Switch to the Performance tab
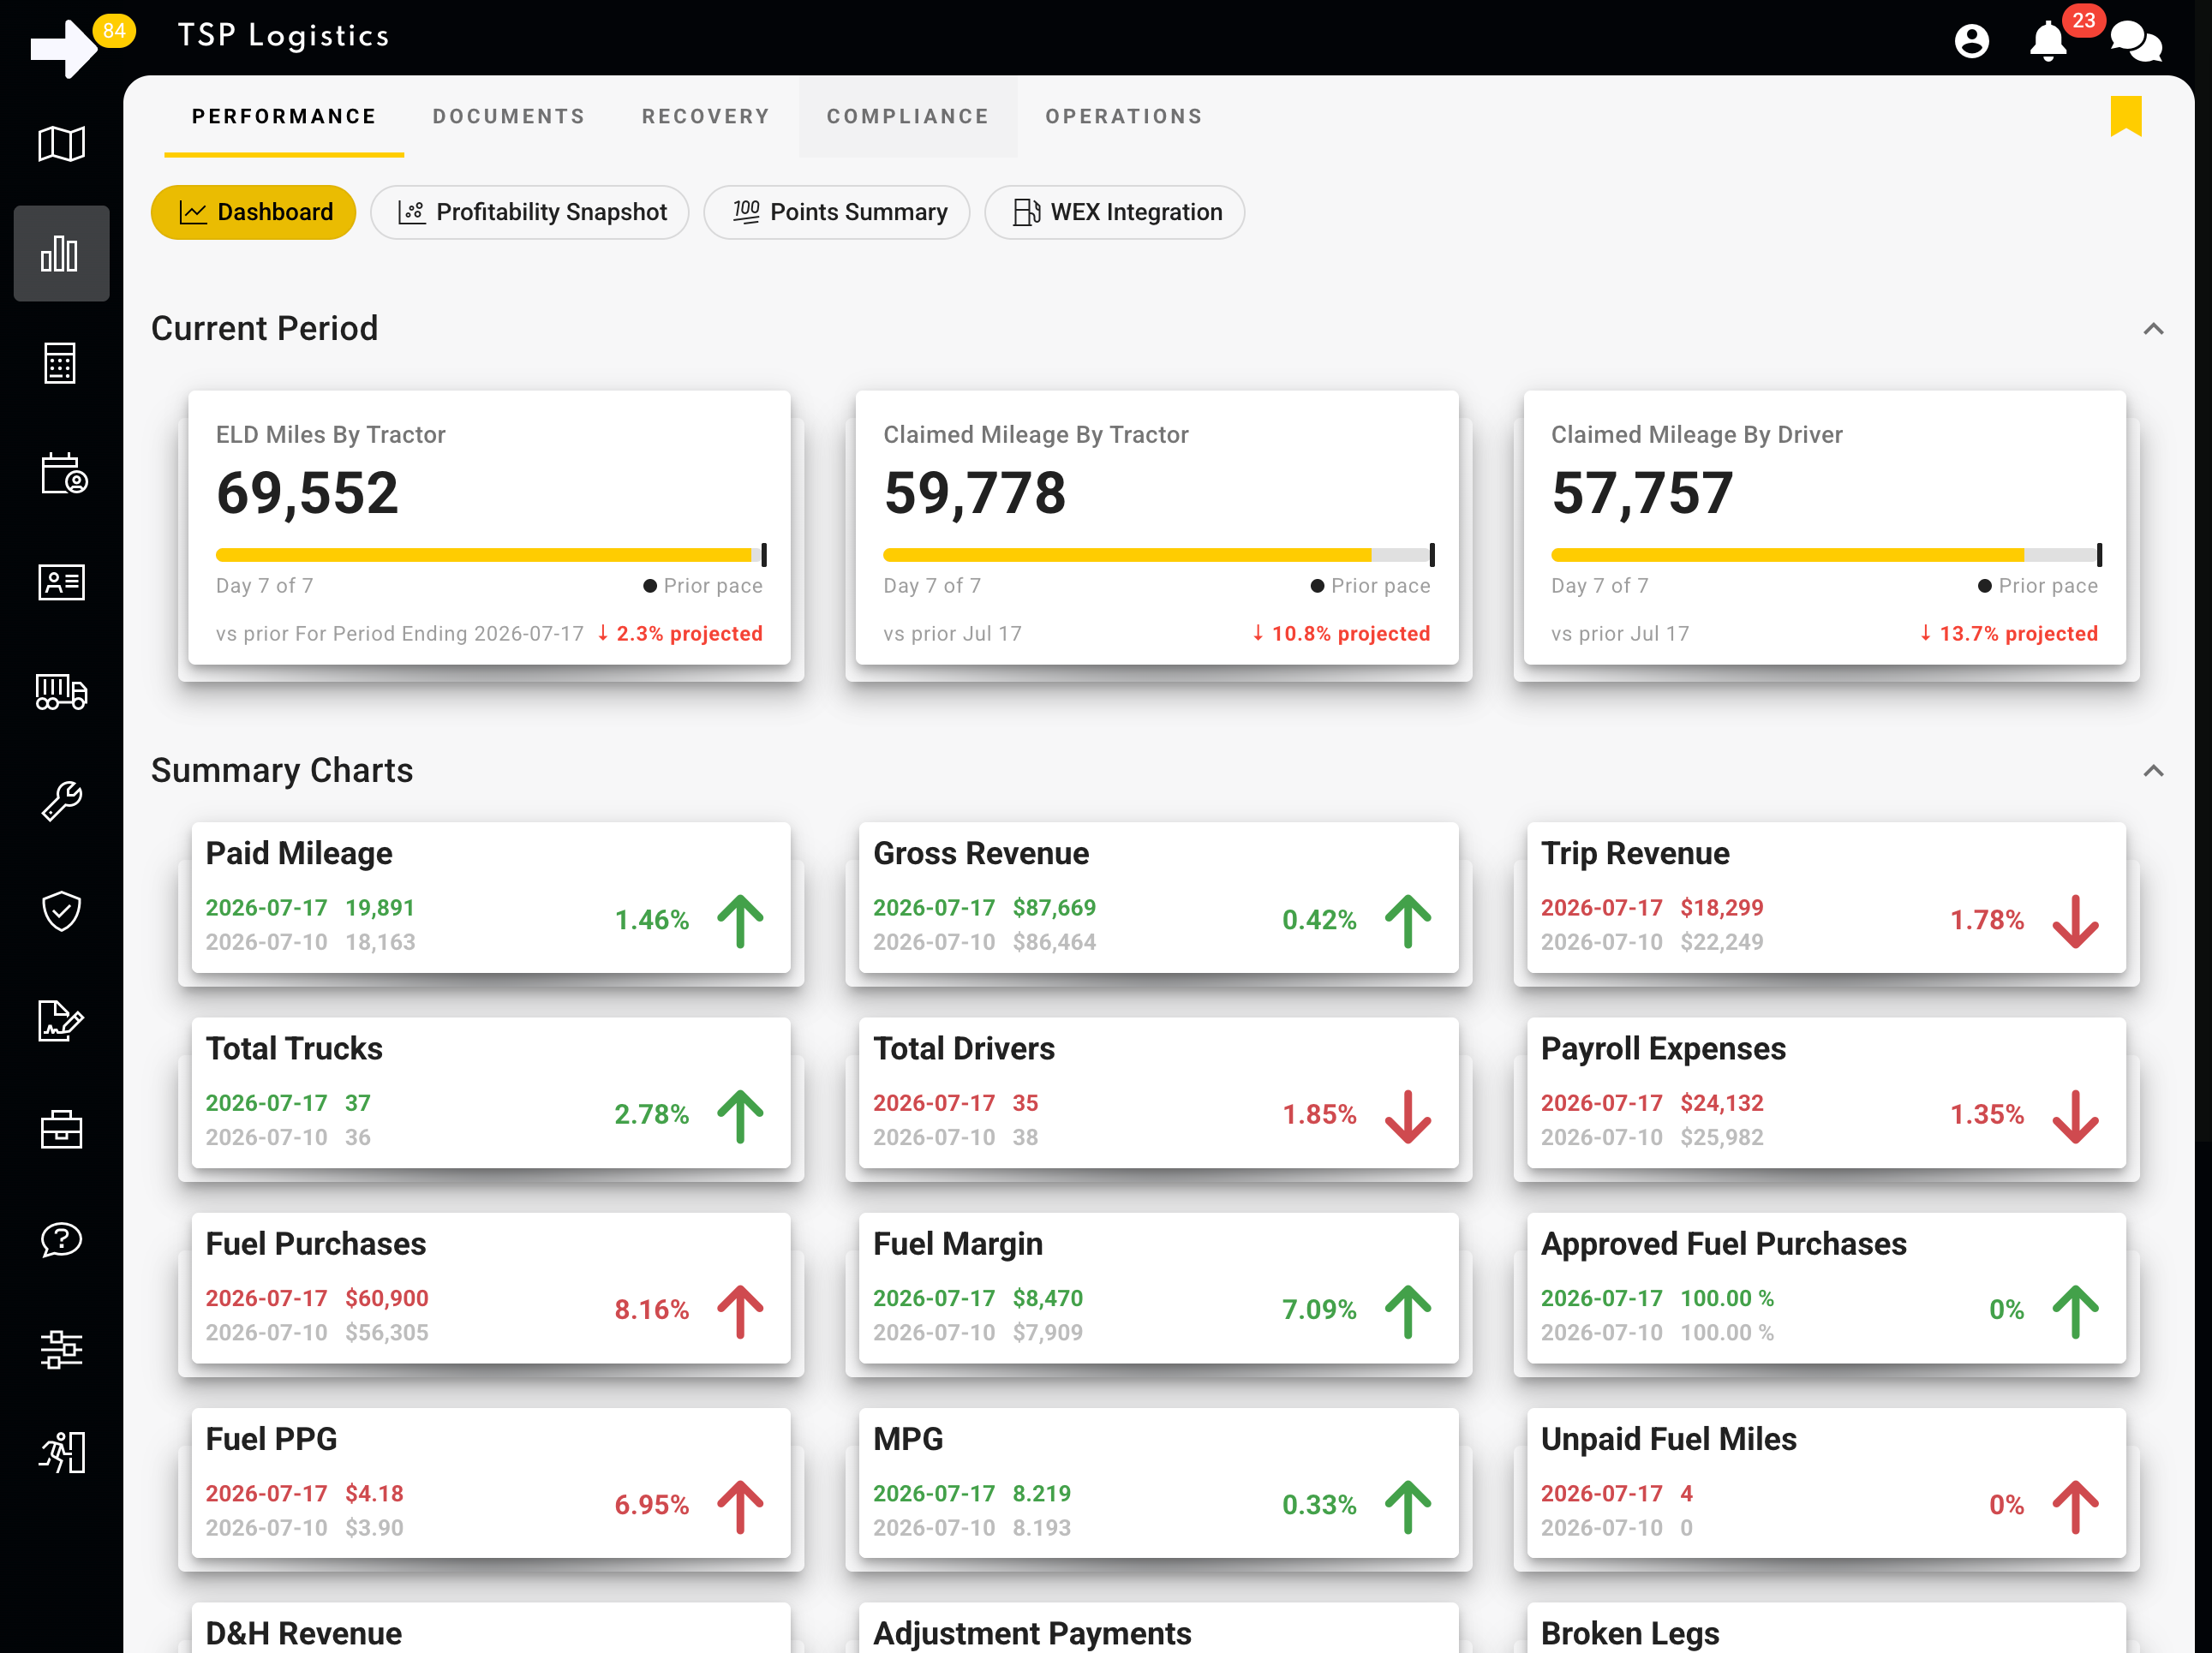This screenshot has height=1653, width=2212. 284,116
